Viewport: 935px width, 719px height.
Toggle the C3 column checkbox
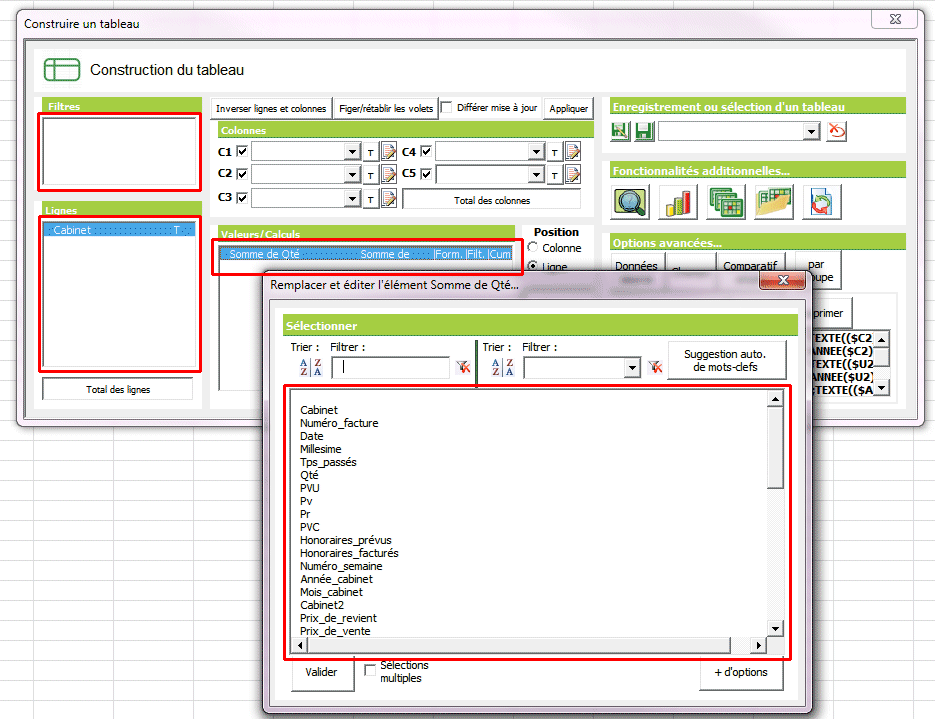pos(242,197)
